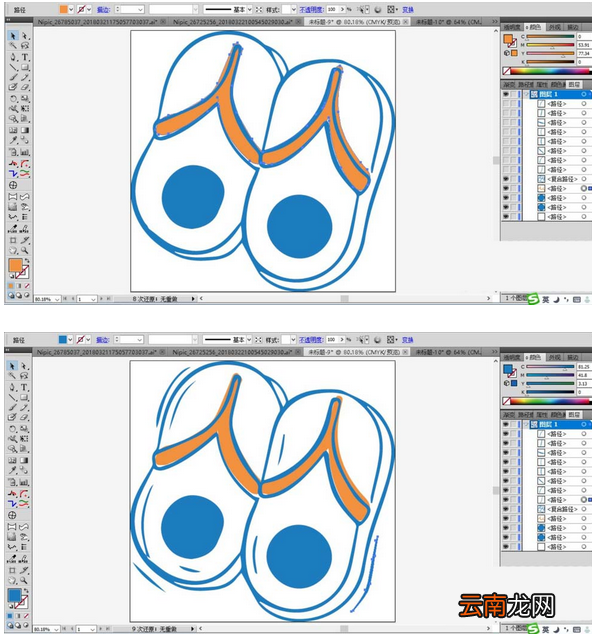Select the Pencil tool in the upper screenshot
The image size is (592, 634).
[25, 77]
